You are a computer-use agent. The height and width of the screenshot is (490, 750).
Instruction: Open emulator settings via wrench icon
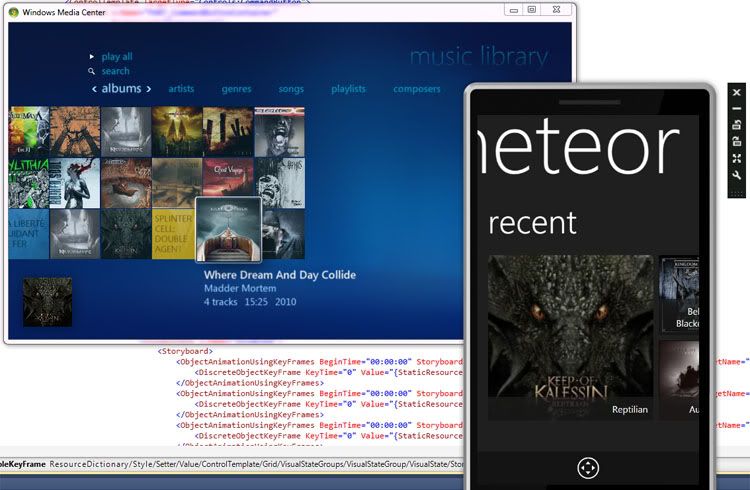pos(737,176)
